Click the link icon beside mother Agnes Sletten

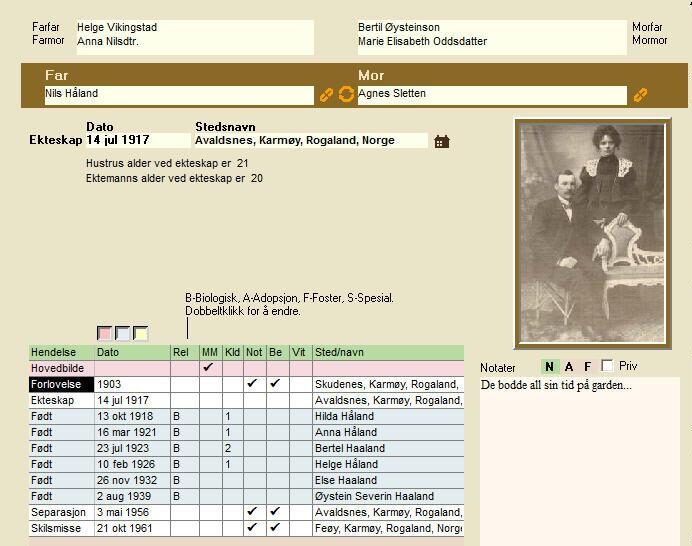tap(640, 95)
